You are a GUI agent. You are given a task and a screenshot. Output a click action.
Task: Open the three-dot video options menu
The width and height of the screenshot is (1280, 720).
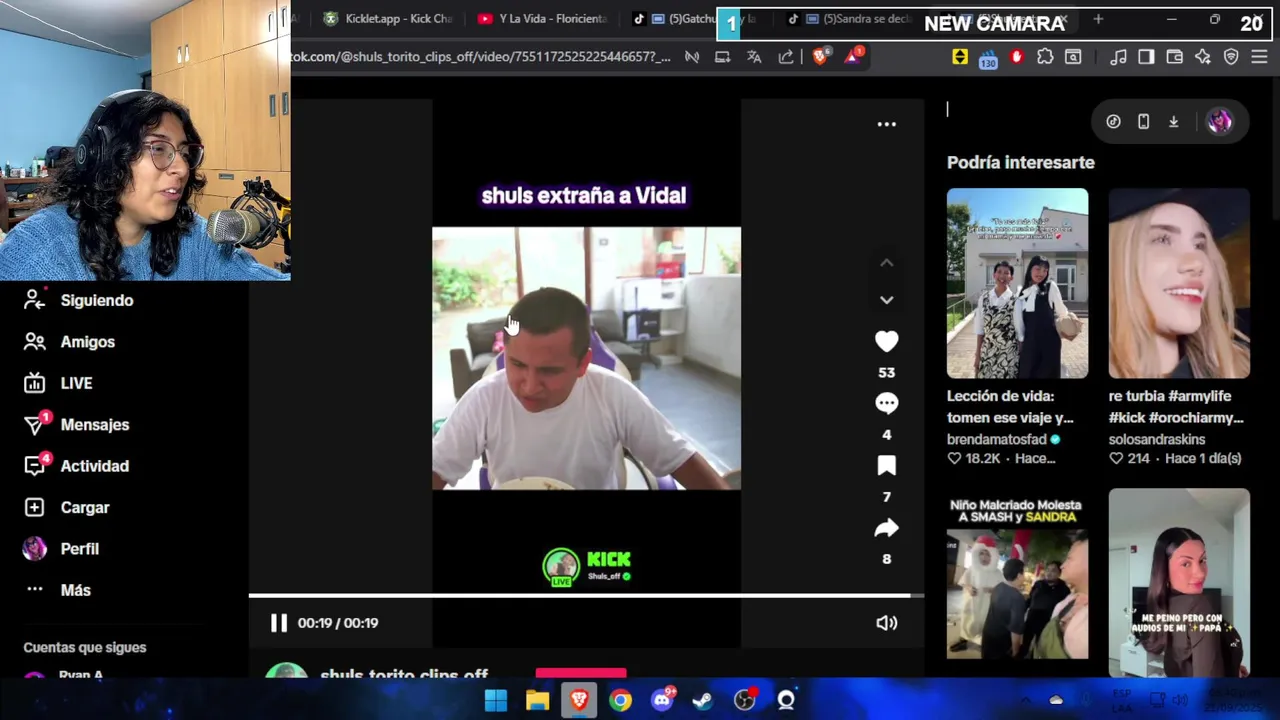(x=886, y=124)
